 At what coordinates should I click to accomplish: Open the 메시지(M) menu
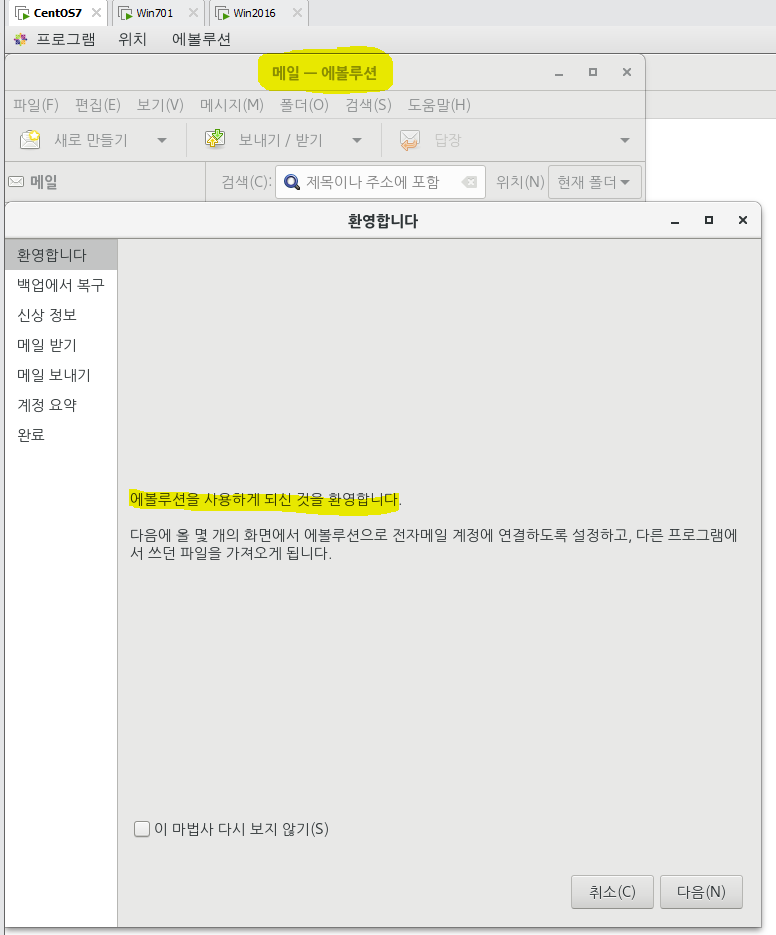click(232, 105)
